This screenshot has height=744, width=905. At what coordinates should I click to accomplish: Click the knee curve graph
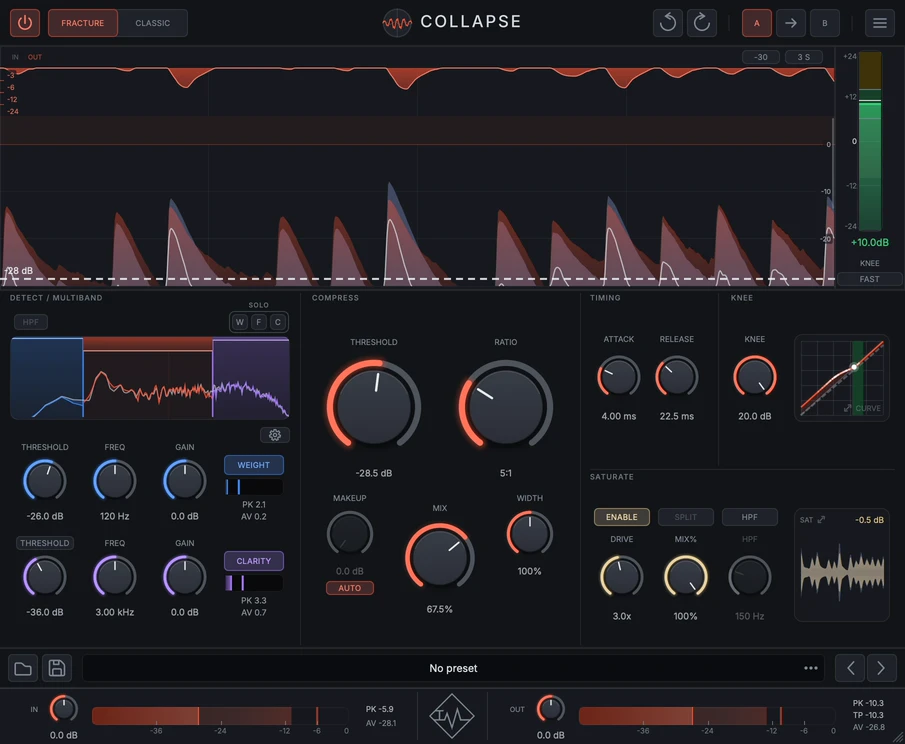coord(842,377)
